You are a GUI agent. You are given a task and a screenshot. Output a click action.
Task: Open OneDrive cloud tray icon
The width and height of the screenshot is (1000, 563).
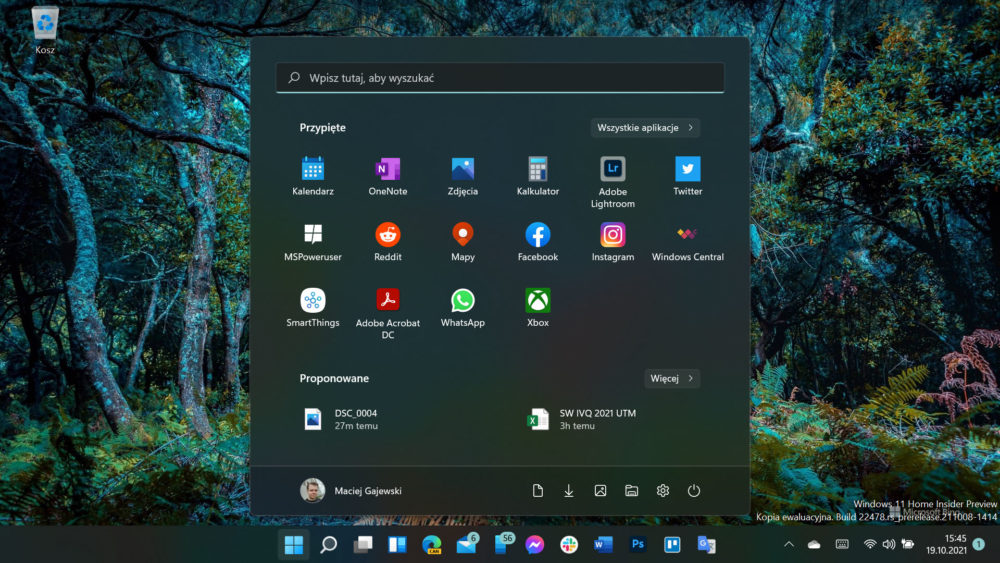pos(814,545)
